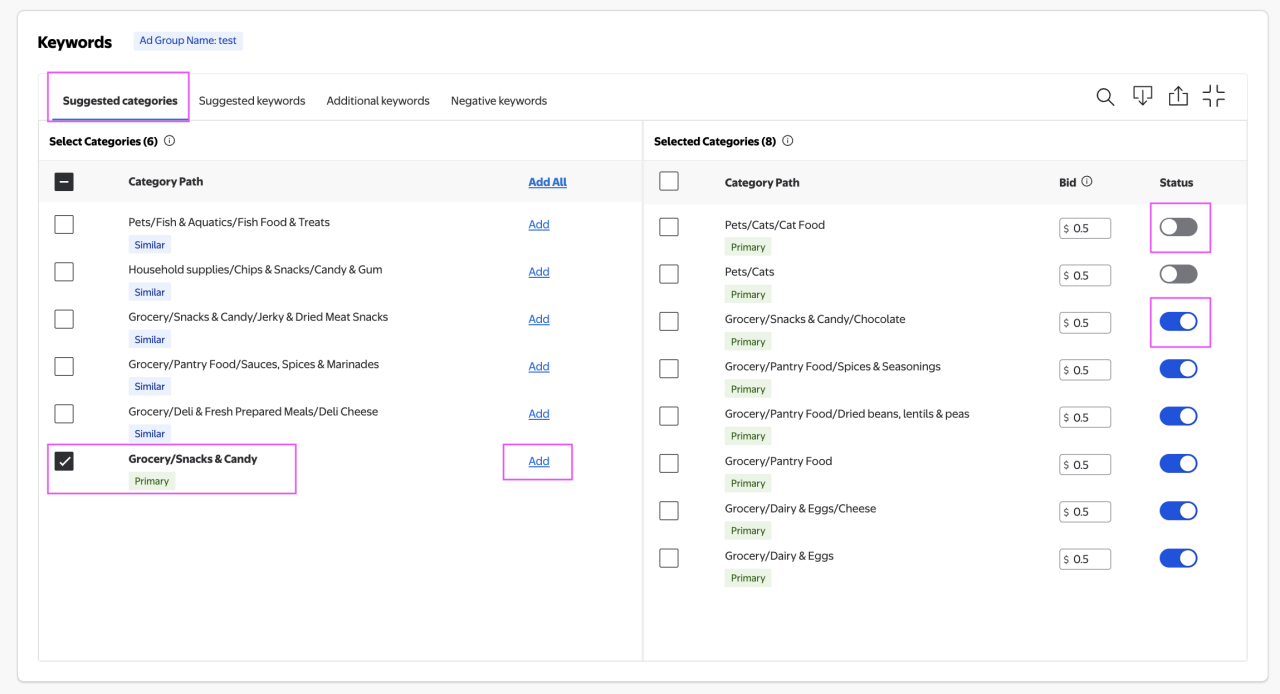Click the Add All link
The width and height of the screenshot is (1280, 694).
pyautogui.click(x=547, y=182)
